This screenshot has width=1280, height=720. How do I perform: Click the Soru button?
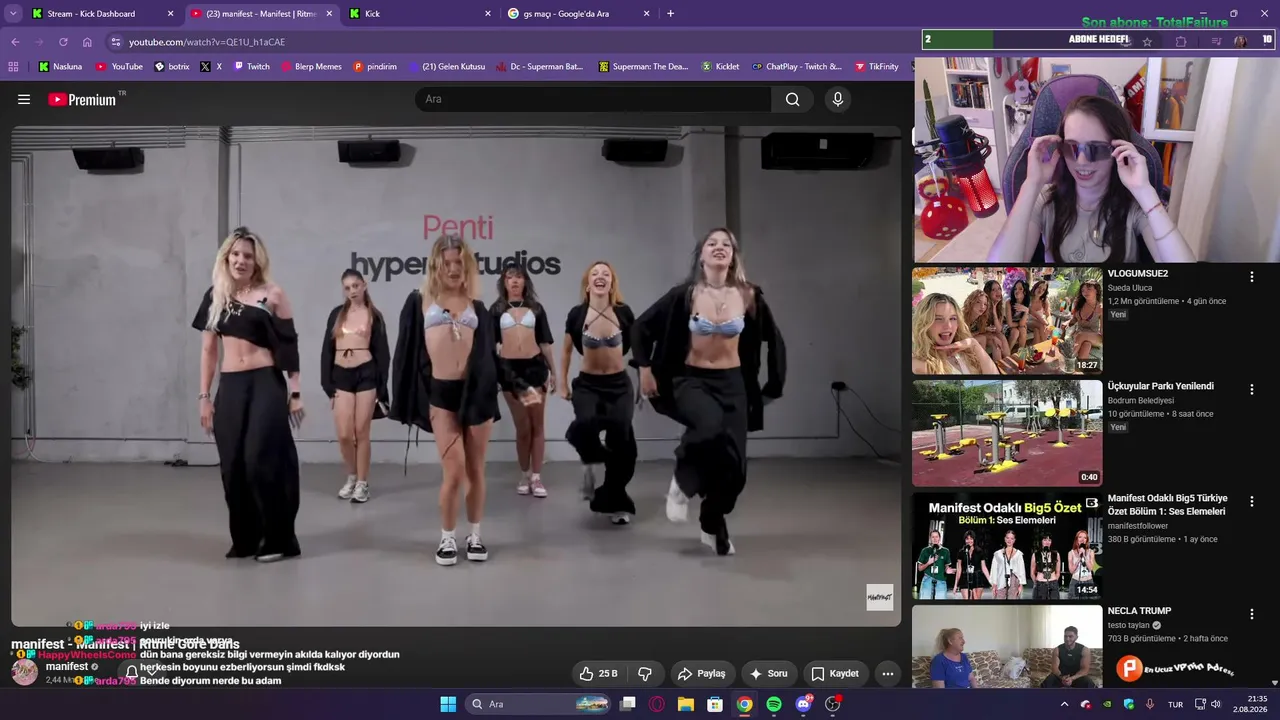(x=768, y=673)
